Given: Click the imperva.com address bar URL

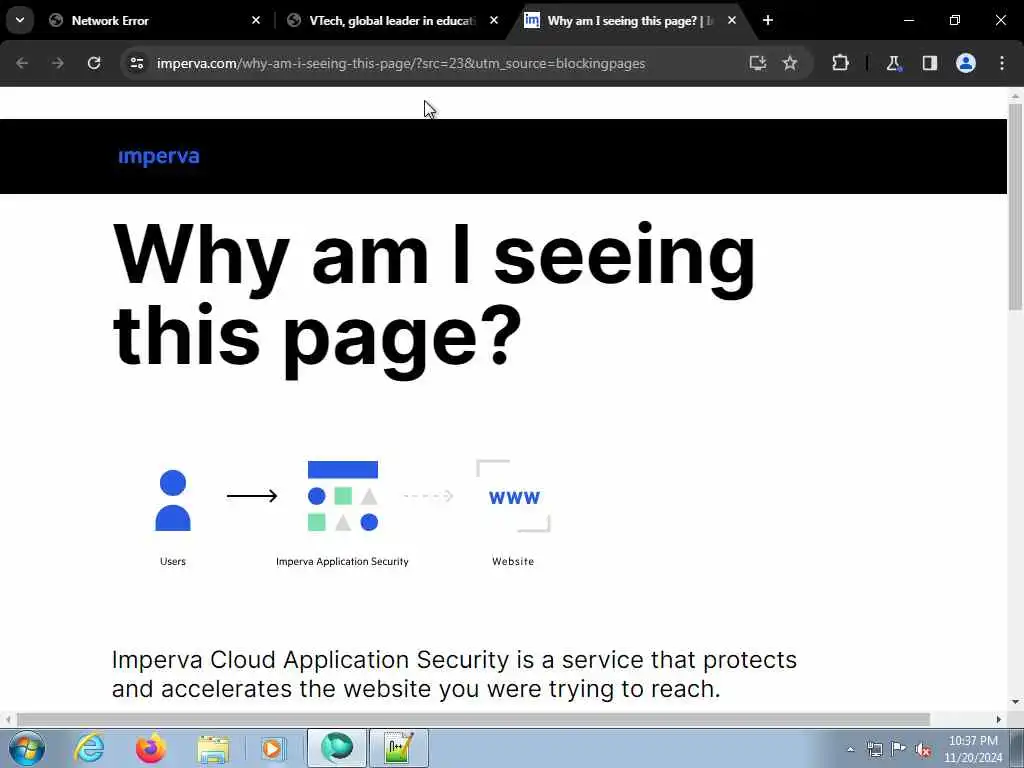Looking at the screenshot, I should [401, 63].
